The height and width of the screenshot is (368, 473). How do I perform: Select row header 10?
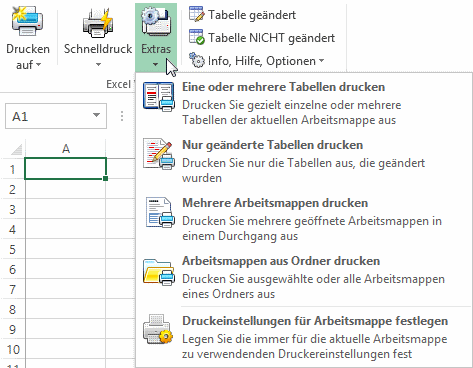(12, 349)
